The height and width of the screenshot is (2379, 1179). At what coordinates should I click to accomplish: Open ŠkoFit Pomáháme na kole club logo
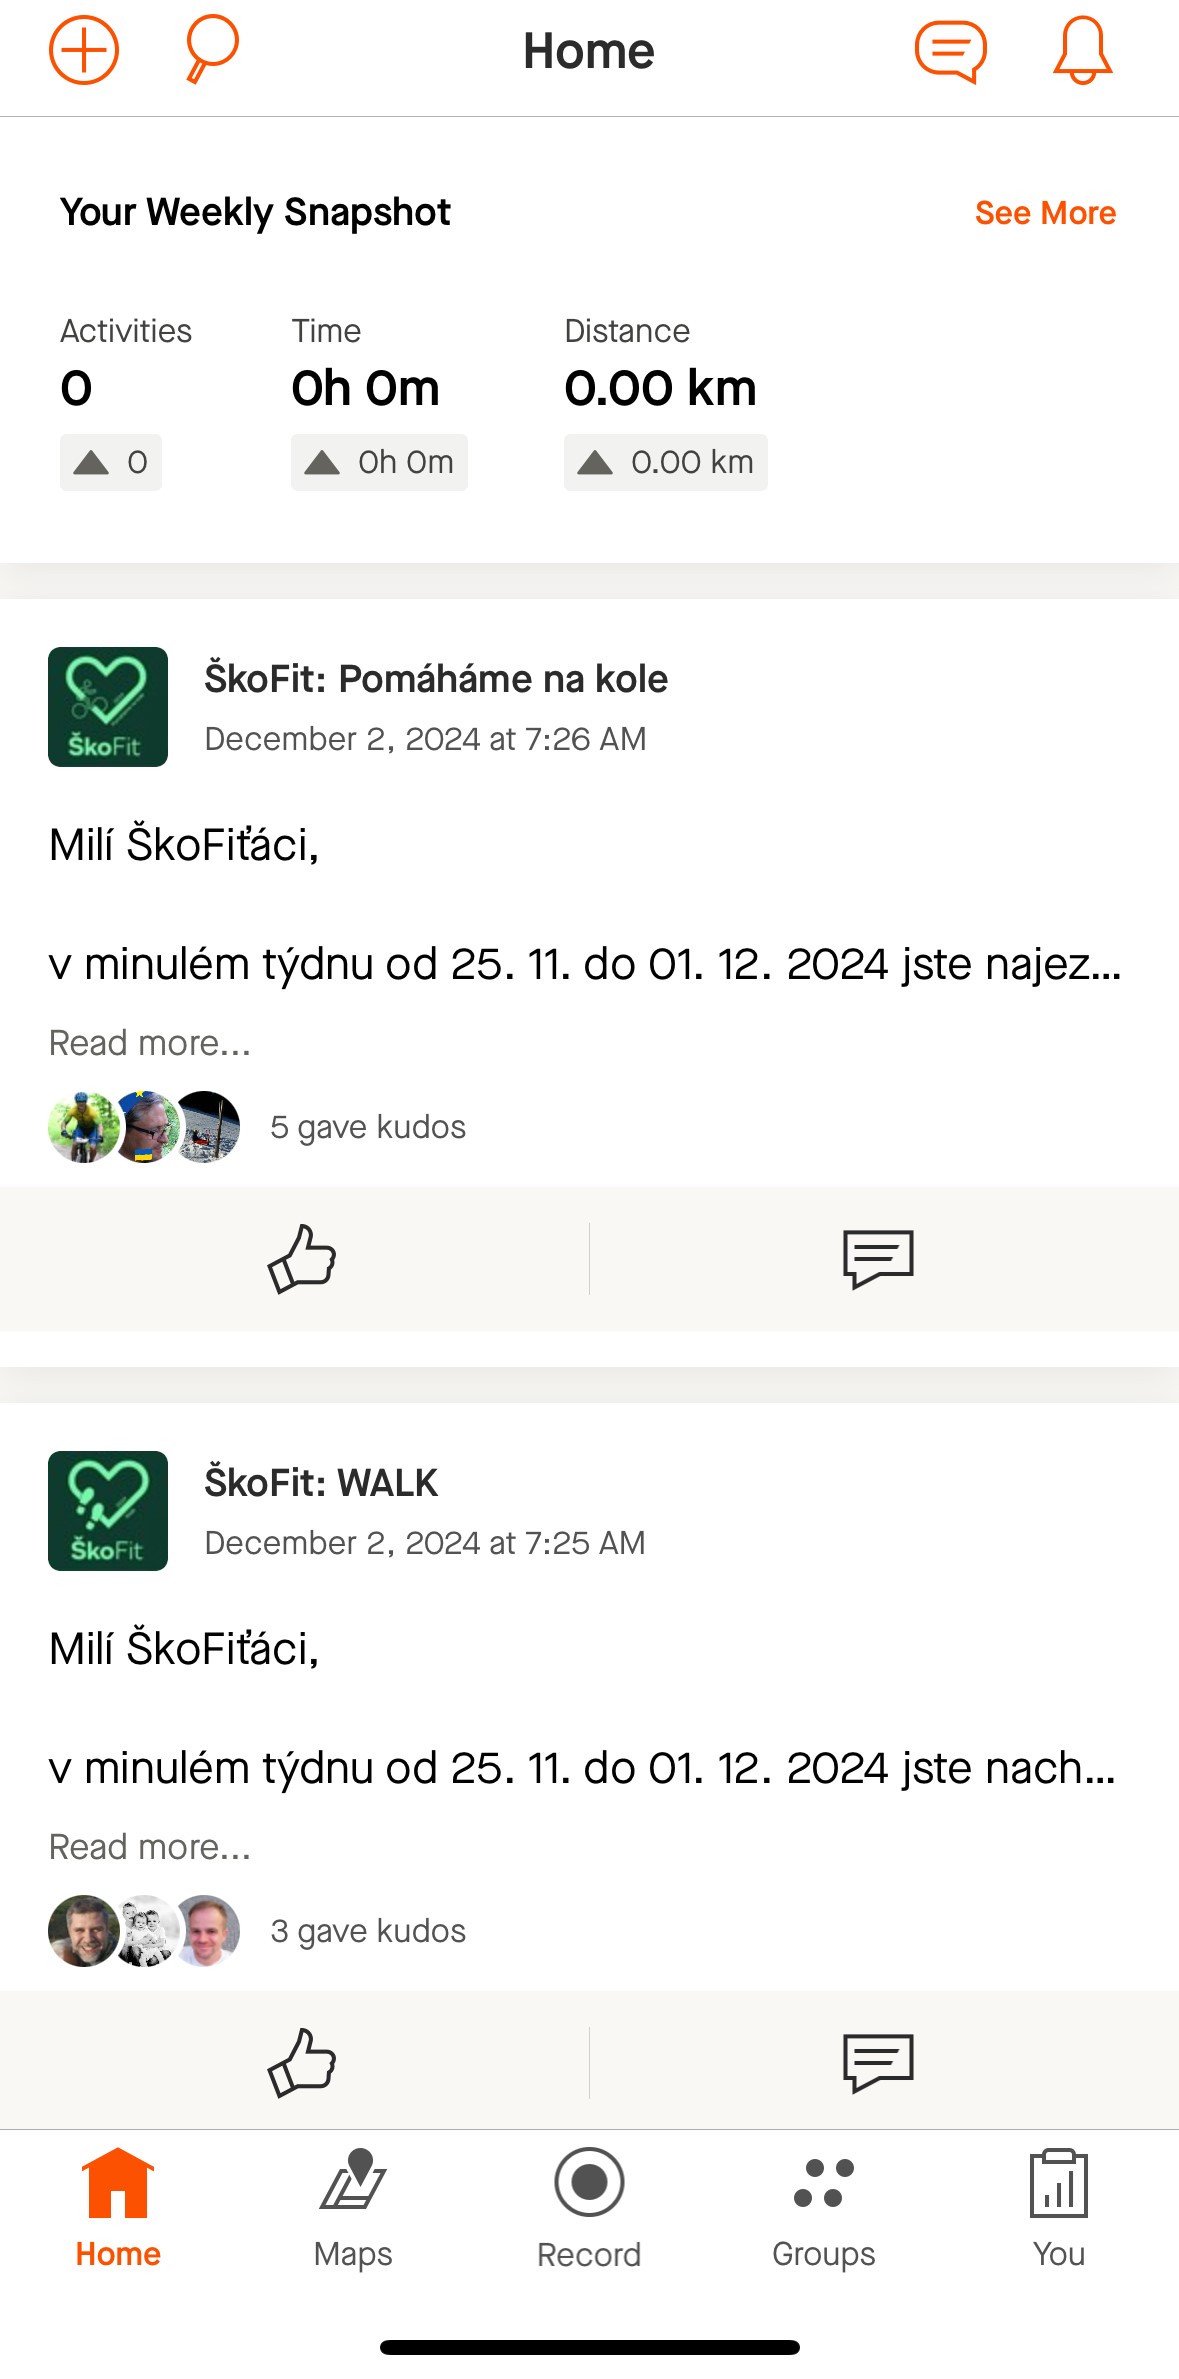click(x=108, y=707)
